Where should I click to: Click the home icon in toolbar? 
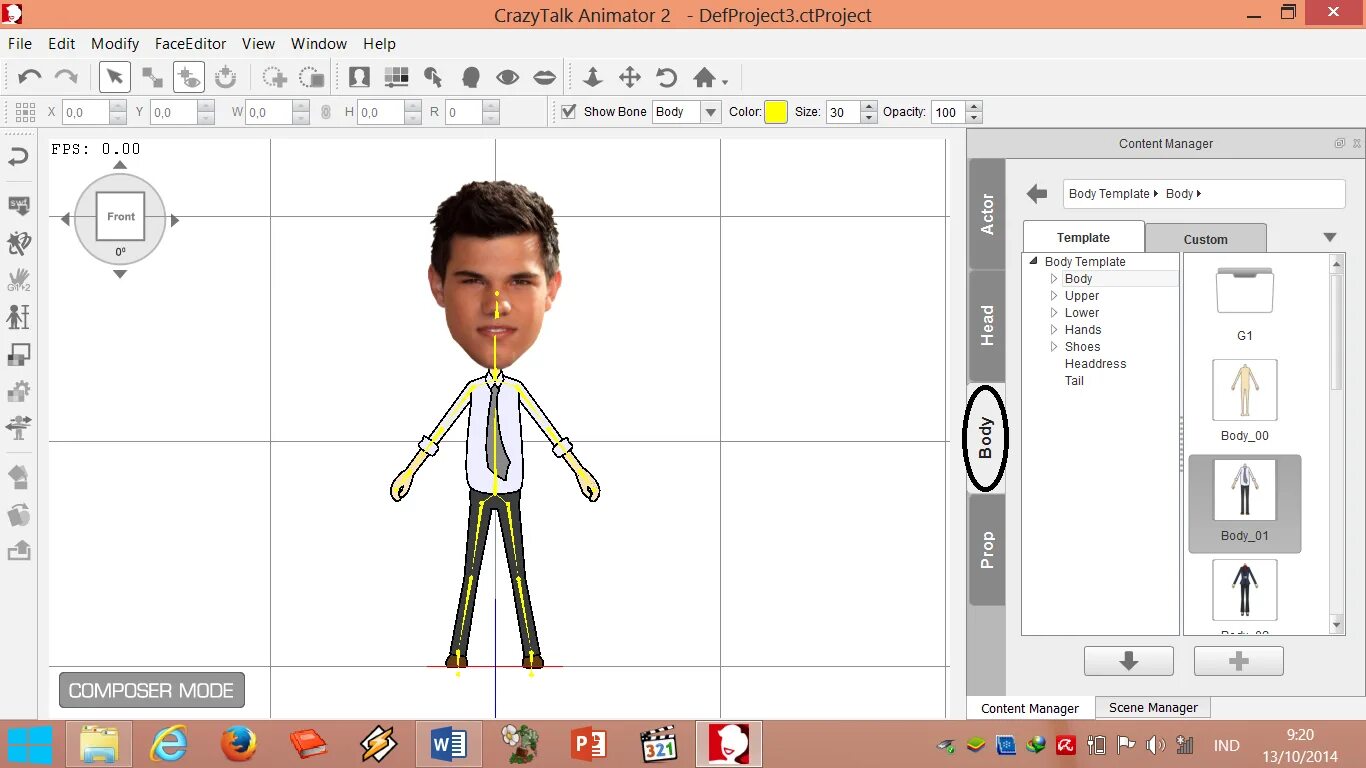click(705, 77)
